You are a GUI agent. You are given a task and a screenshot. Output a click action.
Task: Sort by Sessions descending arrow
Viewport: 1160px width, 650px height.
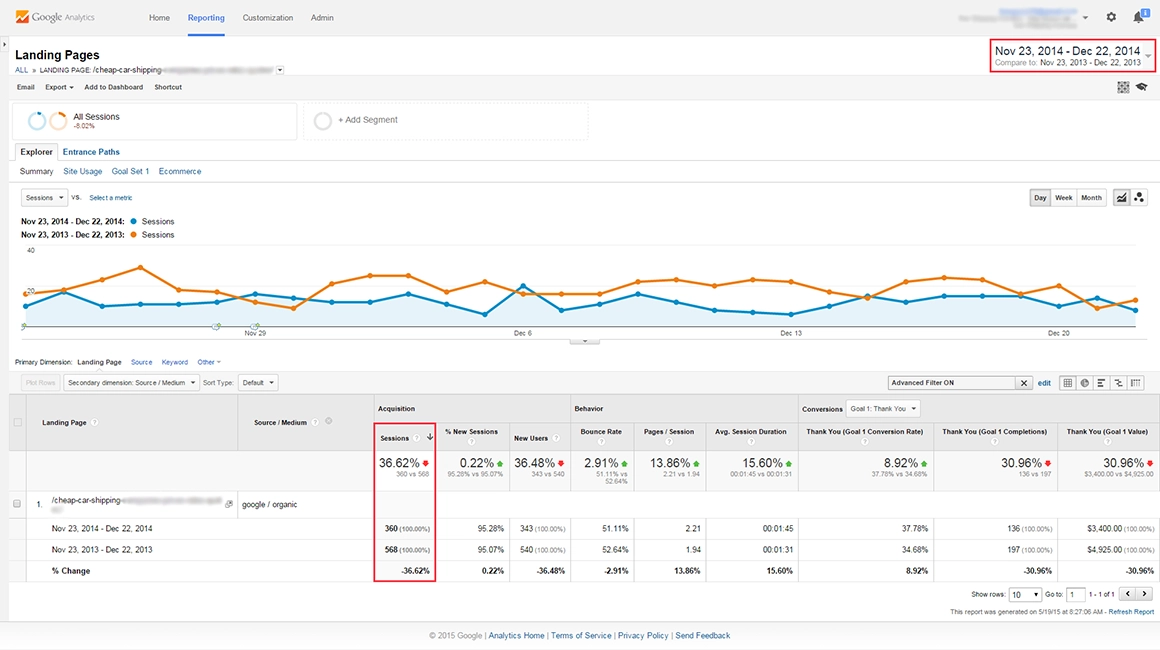(430, 437)
